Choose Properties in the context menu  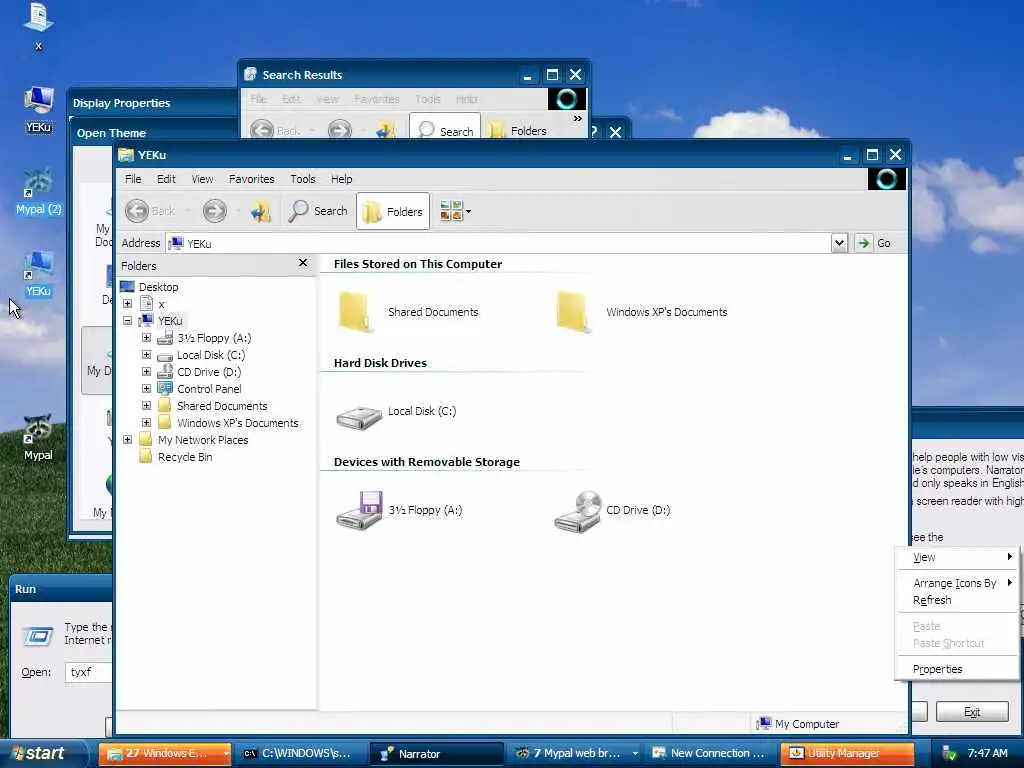pos(957,669)
